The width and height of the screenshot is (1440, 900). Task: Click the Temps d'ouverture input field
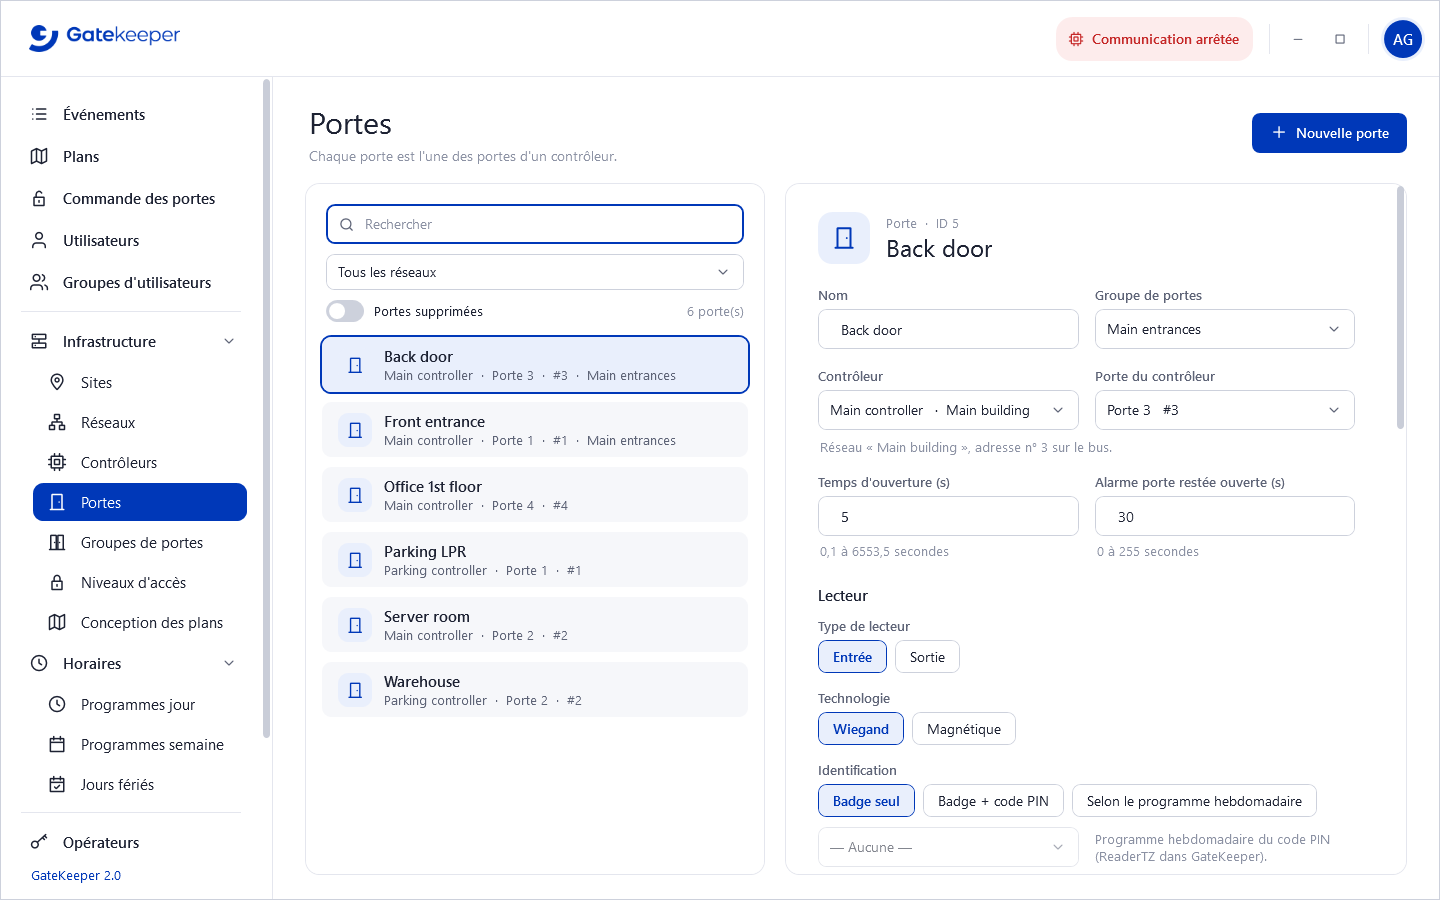pos(948,517)
